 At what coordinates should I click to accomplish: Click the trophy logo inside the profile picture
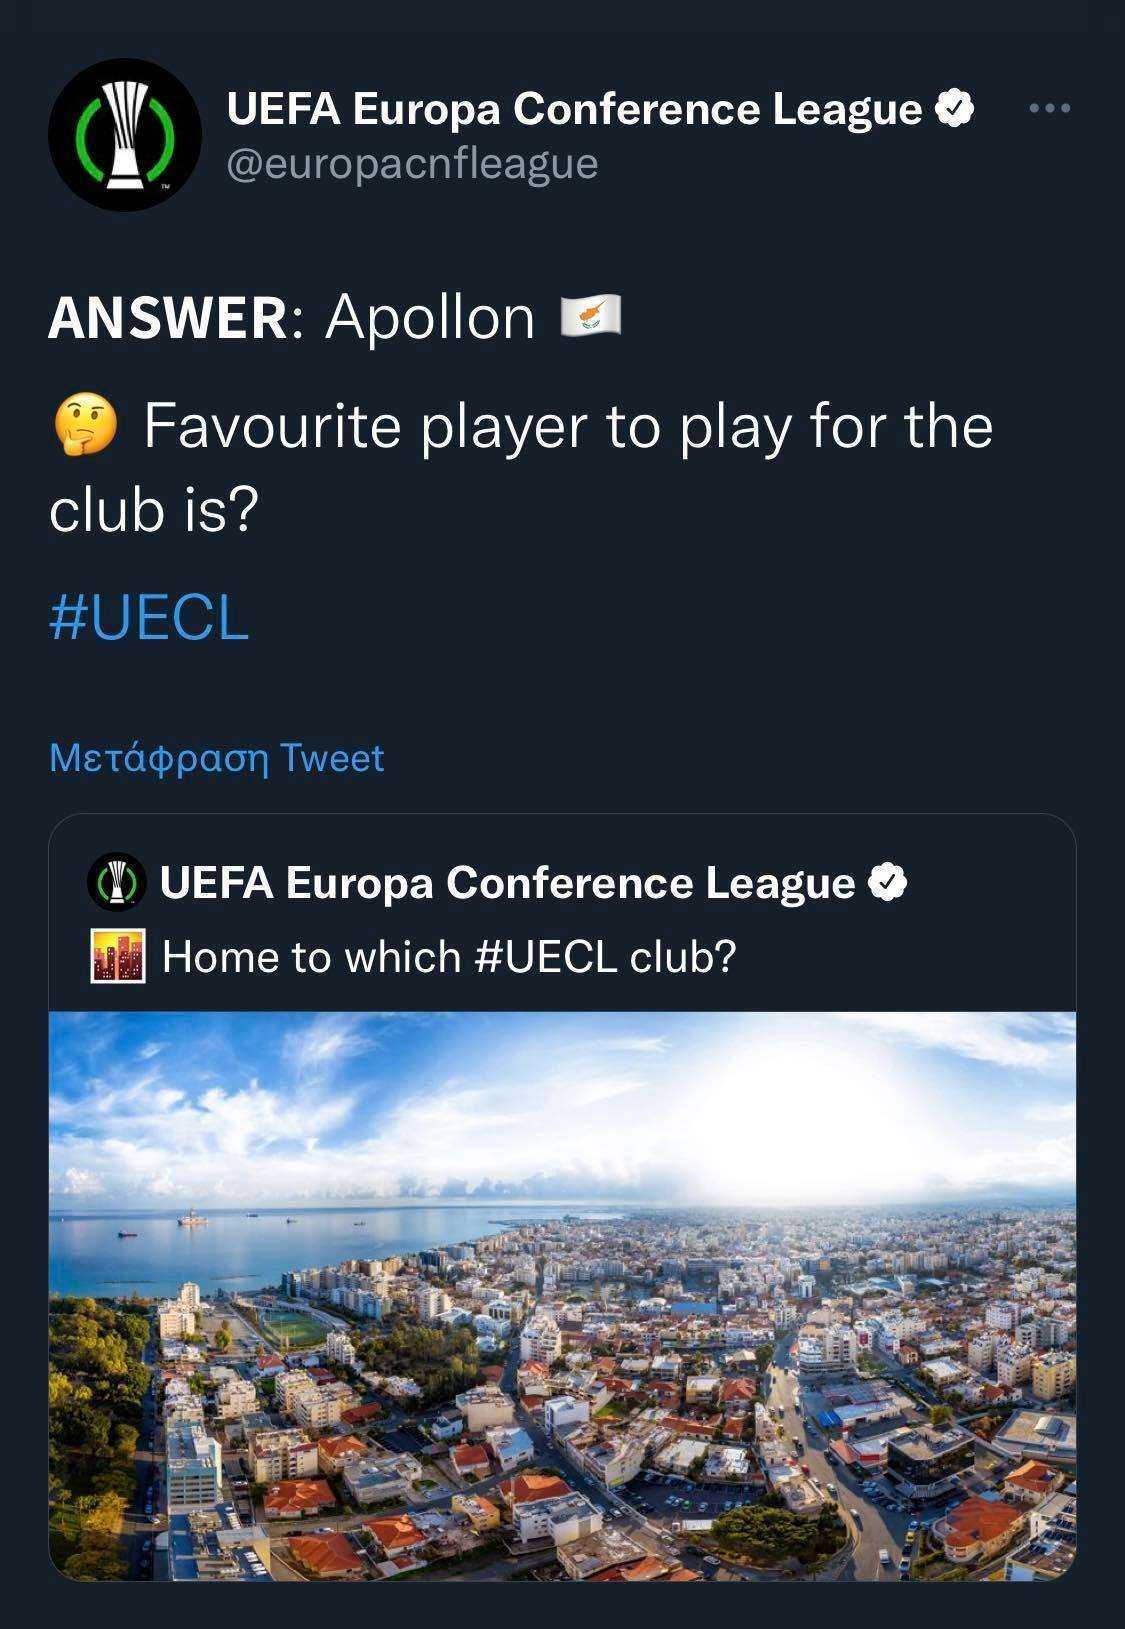tap(125, 132)
